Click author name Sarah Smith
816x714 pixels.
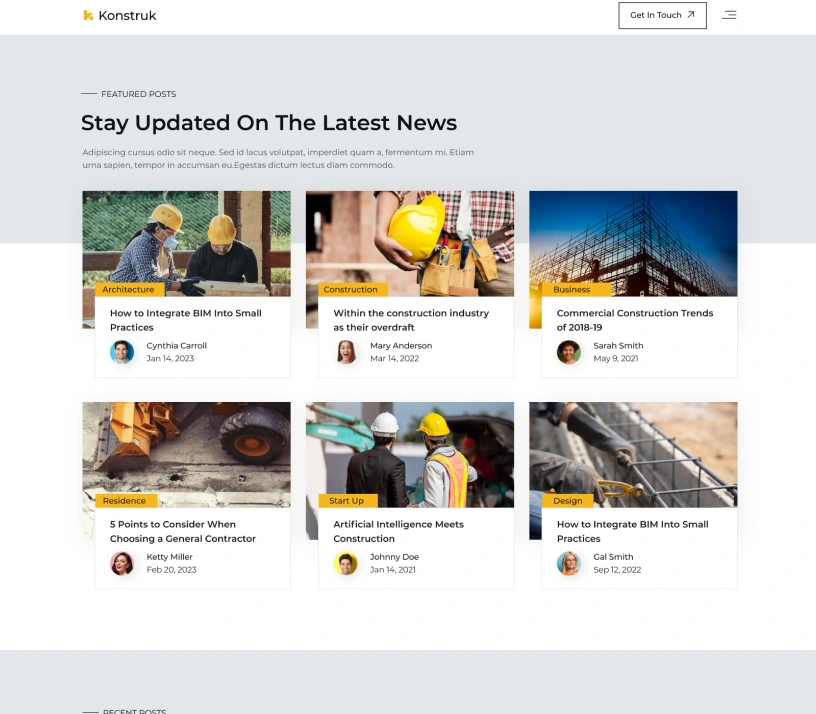(x=618, y=346)
